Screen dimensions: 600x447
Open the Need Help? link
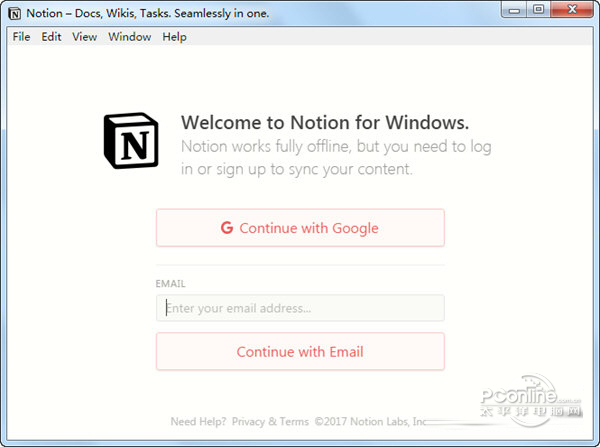click(x=198, y=421)
